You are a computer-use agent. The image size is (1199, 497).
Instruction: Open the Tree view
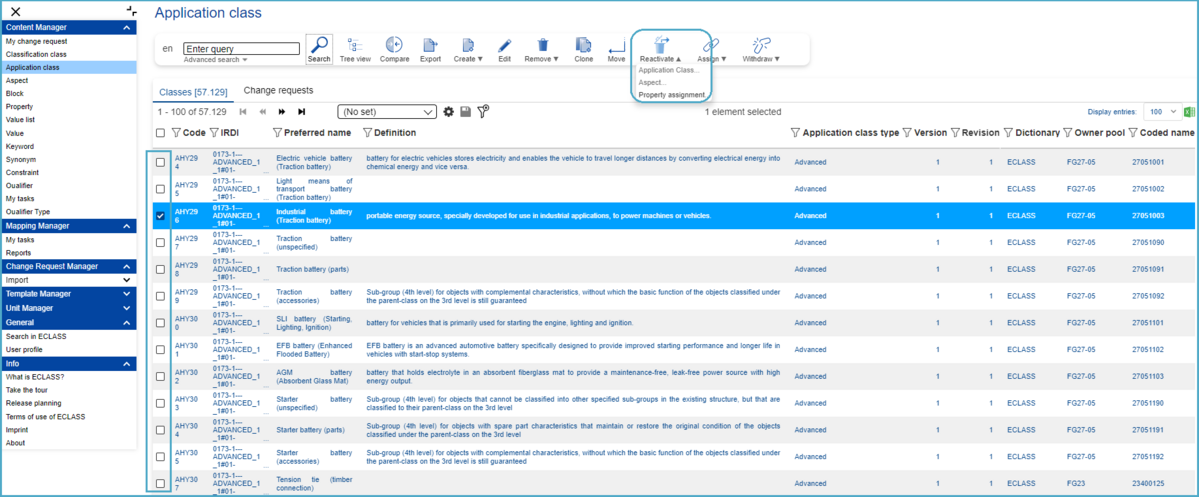click(354, 49)
